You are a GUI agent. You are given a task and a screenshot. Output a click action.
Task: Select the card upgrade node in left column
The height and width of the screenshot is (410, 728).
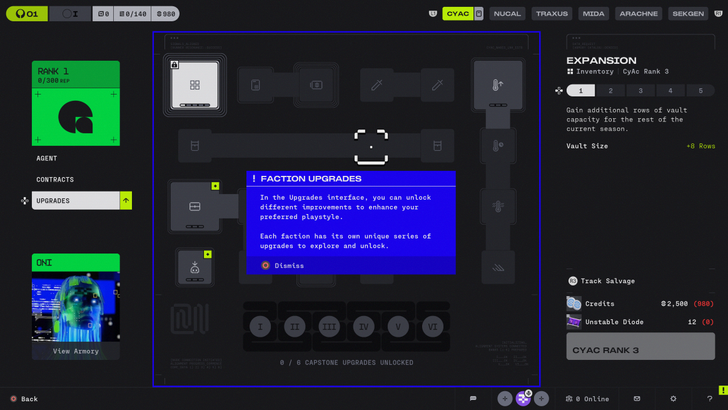195,207
